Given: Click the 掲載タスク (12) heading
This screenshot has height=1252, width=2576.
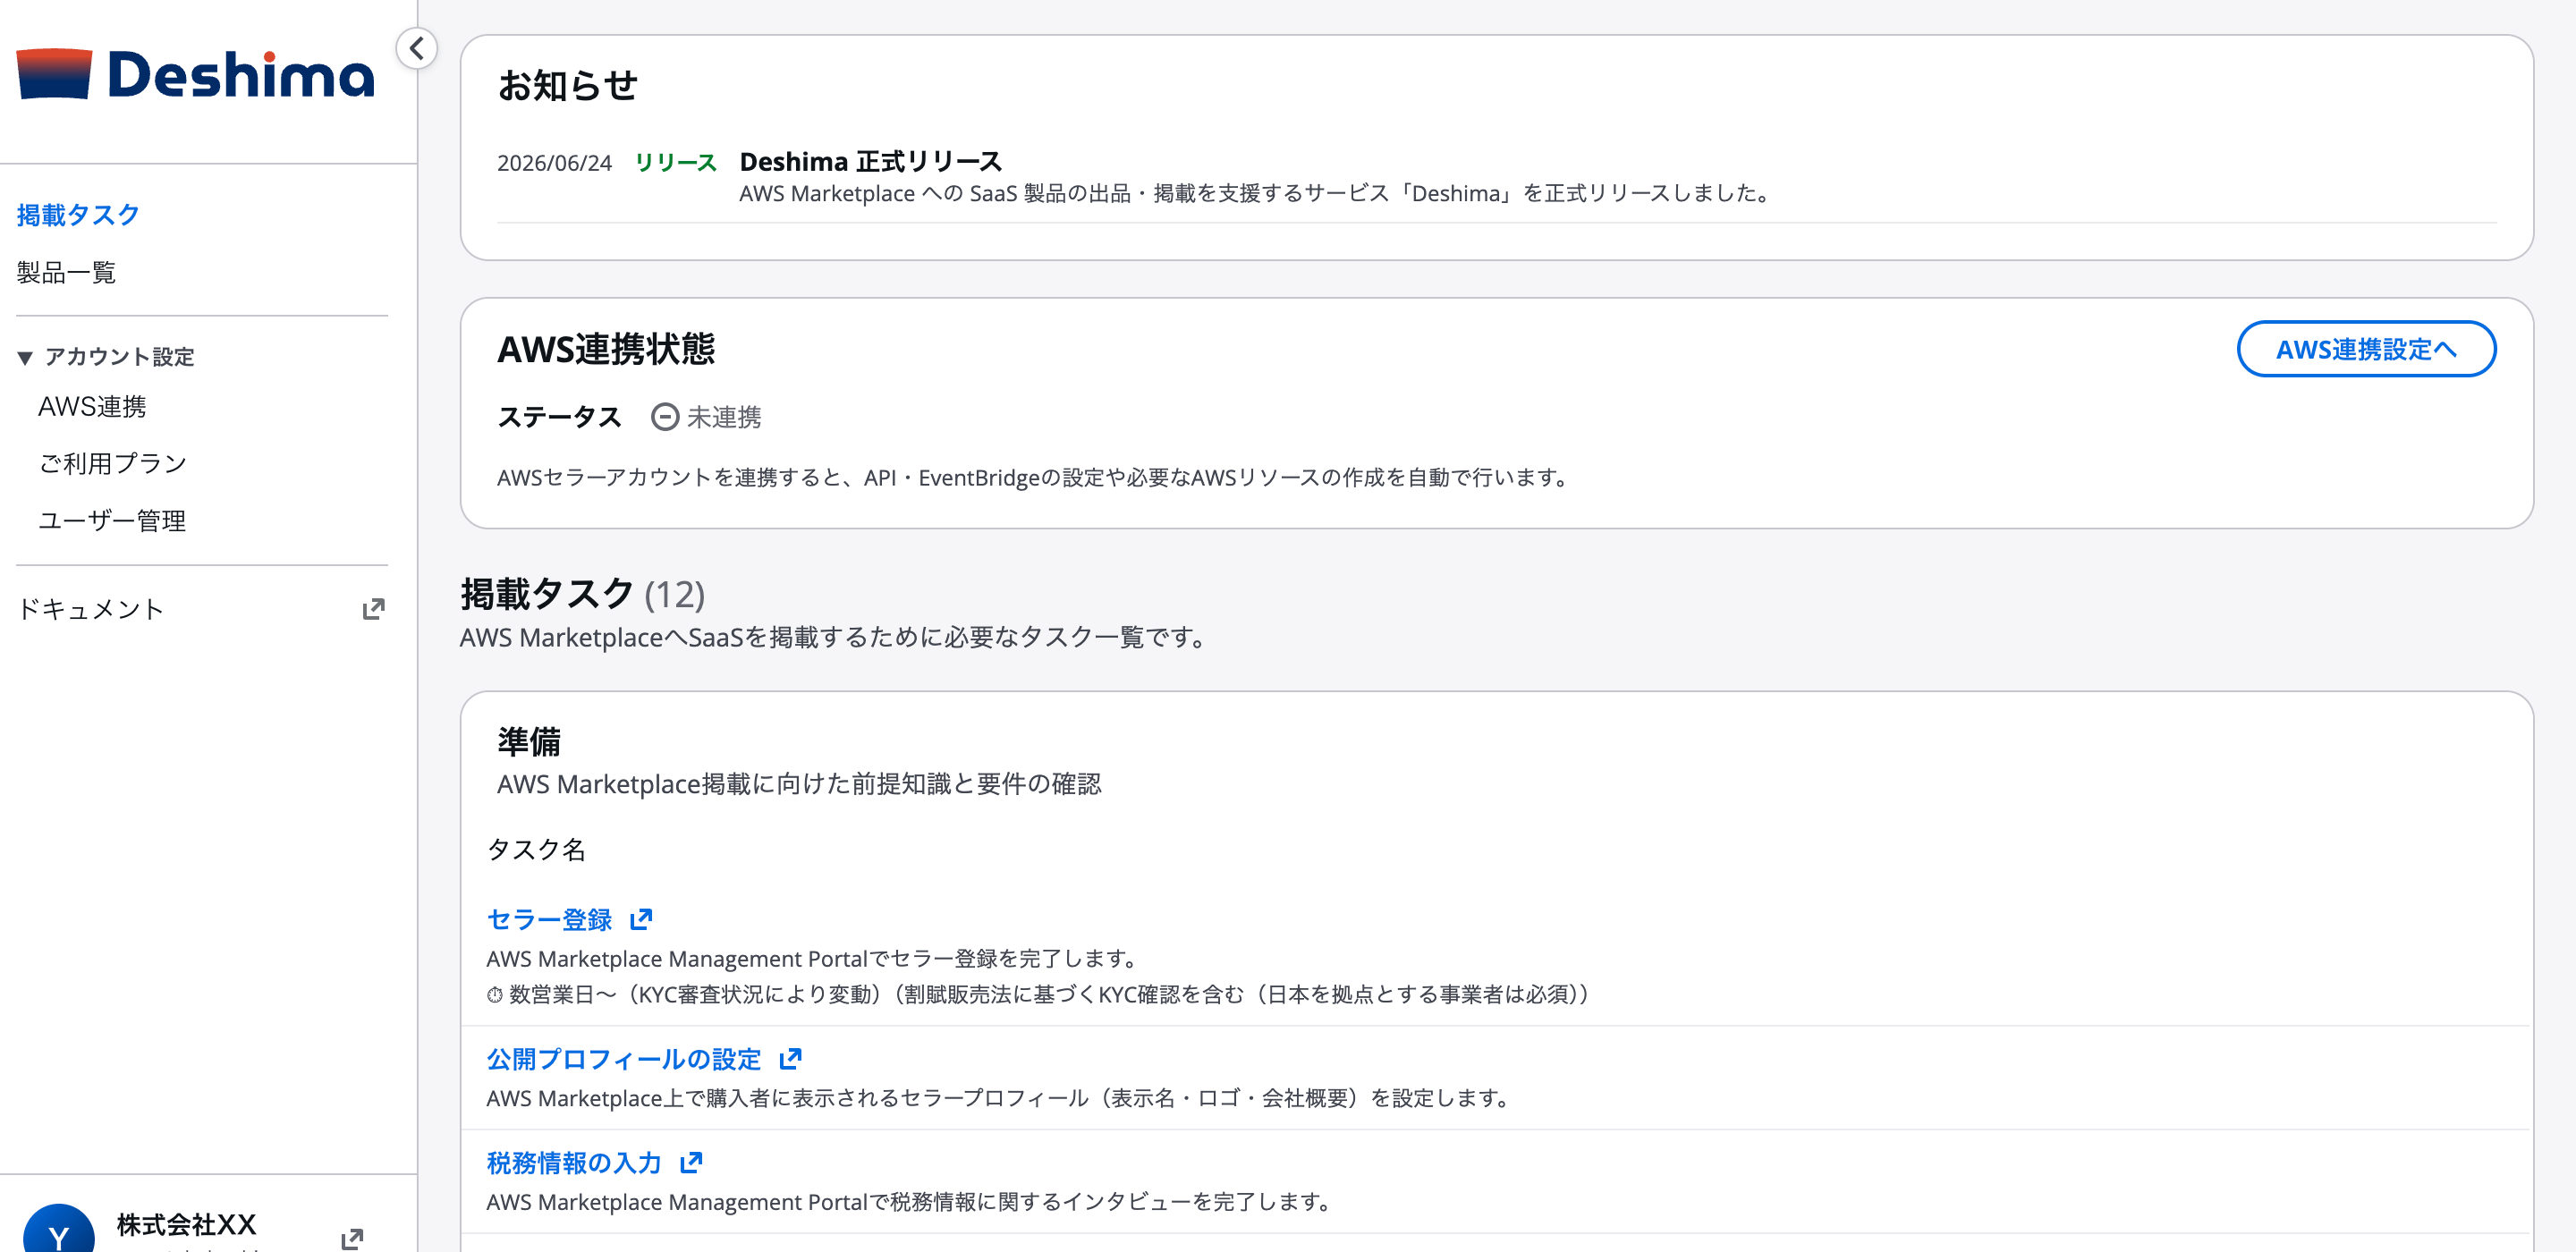Looking at the screenshot, I should click(582, 594).
